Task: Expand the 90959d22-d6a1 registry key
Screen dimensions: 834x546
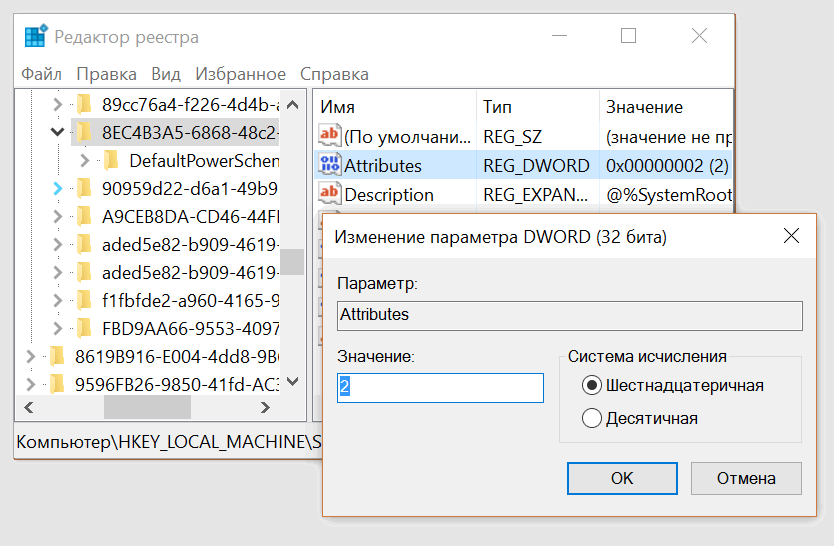Action: click(x=58, y=188)
